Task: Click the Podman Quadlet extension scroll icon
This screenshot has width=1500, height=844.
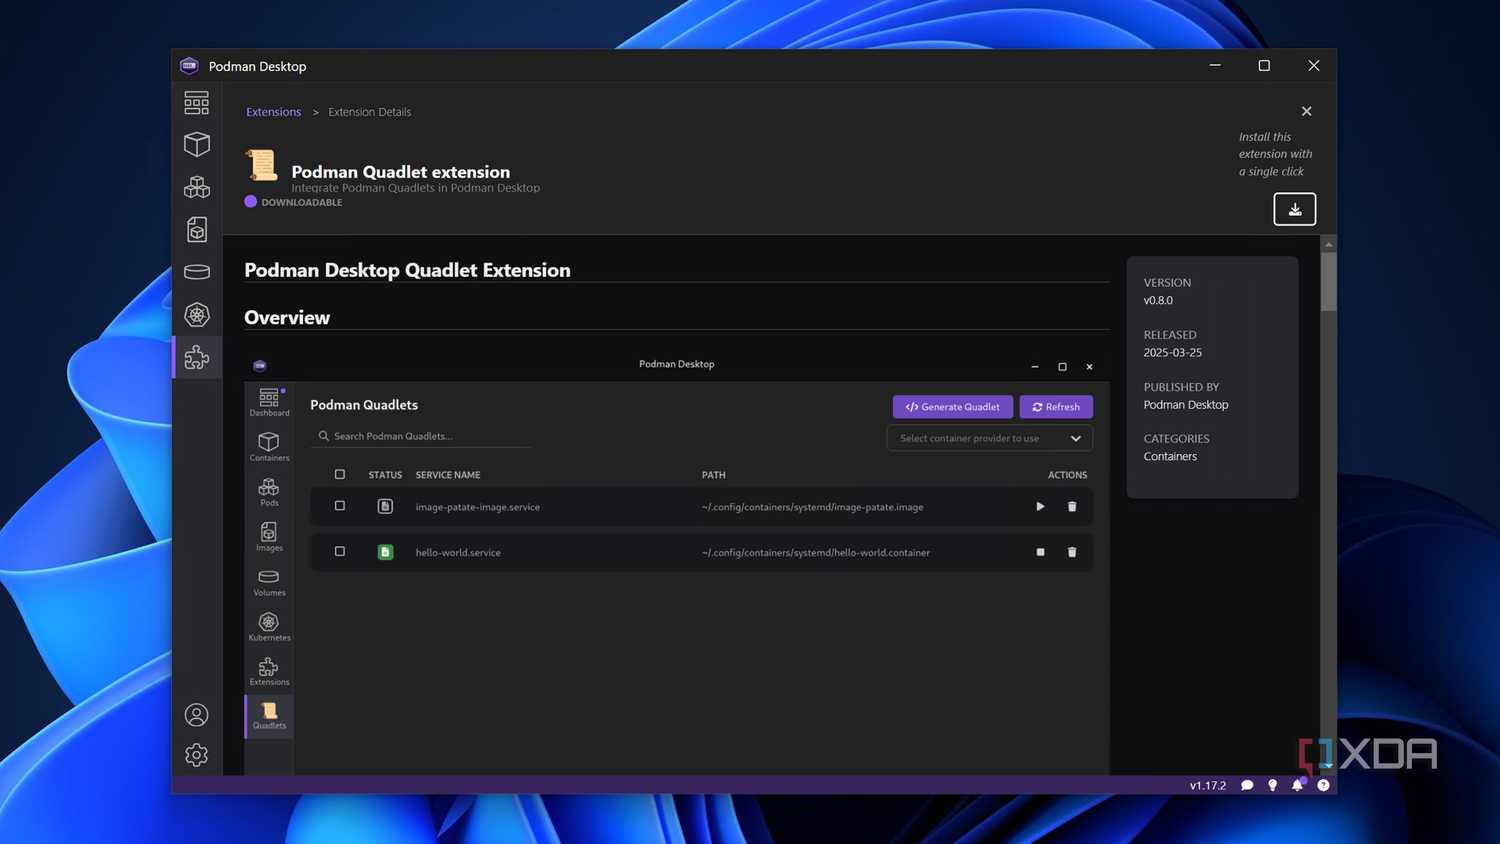Action: pyautogui.click(x=262, y=165)
